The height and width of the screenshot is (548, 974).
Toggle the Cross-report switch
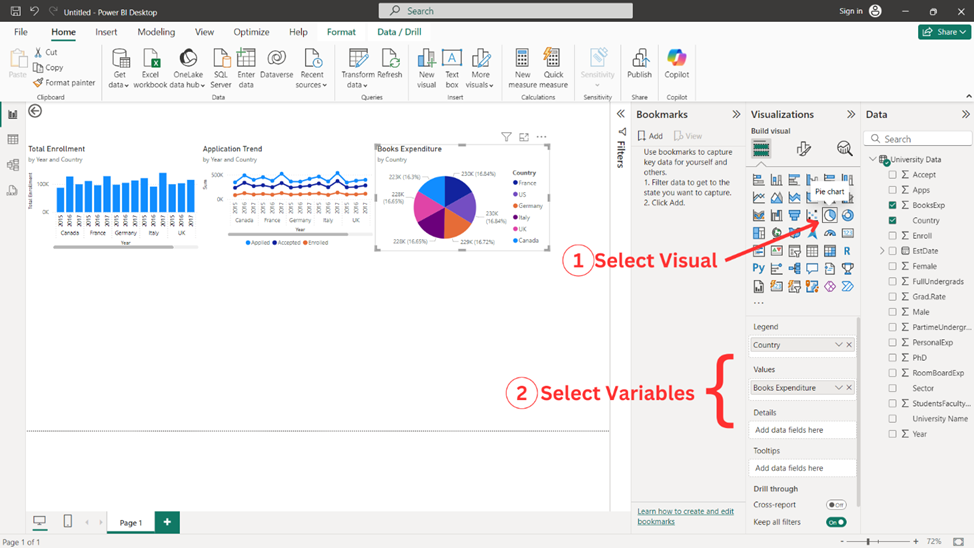[x=836, y=505]
